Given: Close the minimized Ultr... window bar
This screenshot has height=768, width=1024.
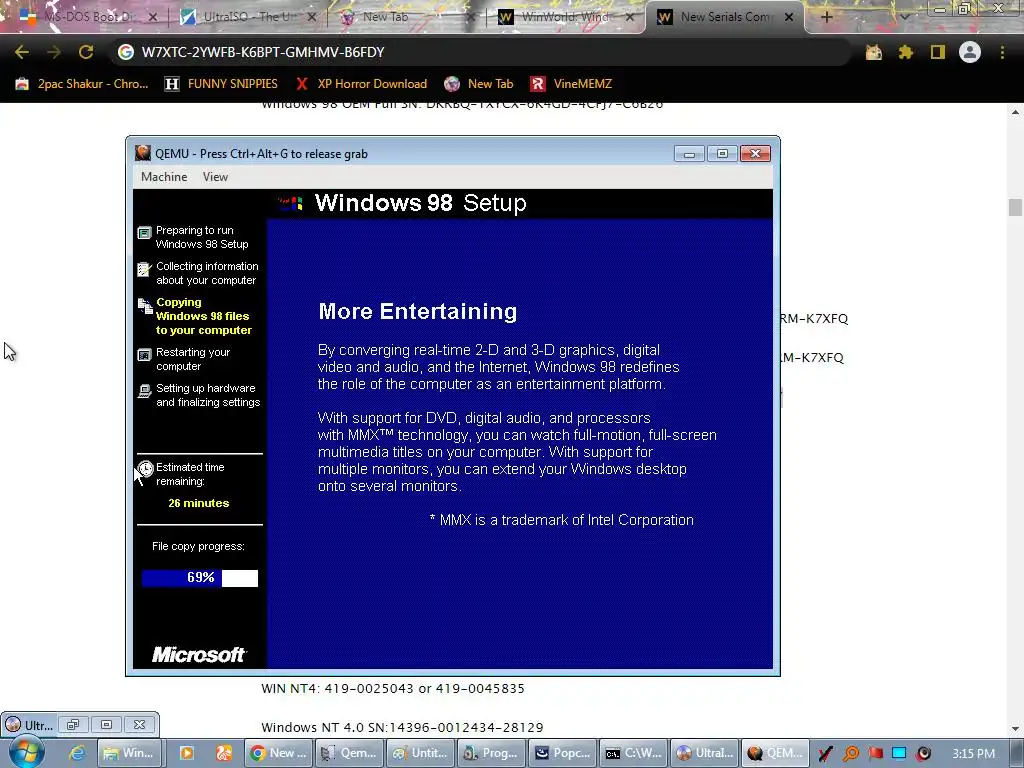Looking at the screenshot, I should tap(139, 724).
